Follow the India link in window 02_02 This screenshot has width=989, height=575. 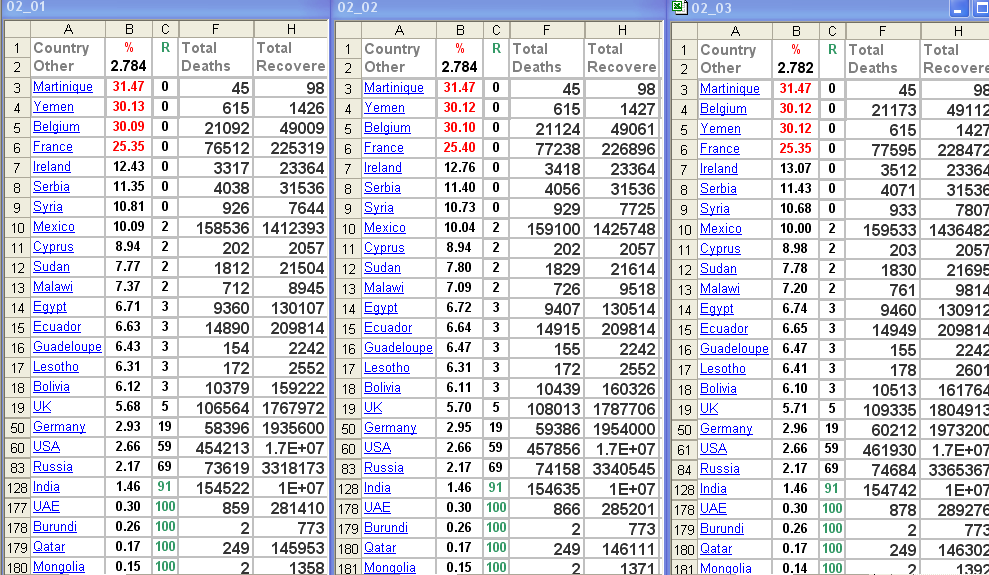coord(377,488)
